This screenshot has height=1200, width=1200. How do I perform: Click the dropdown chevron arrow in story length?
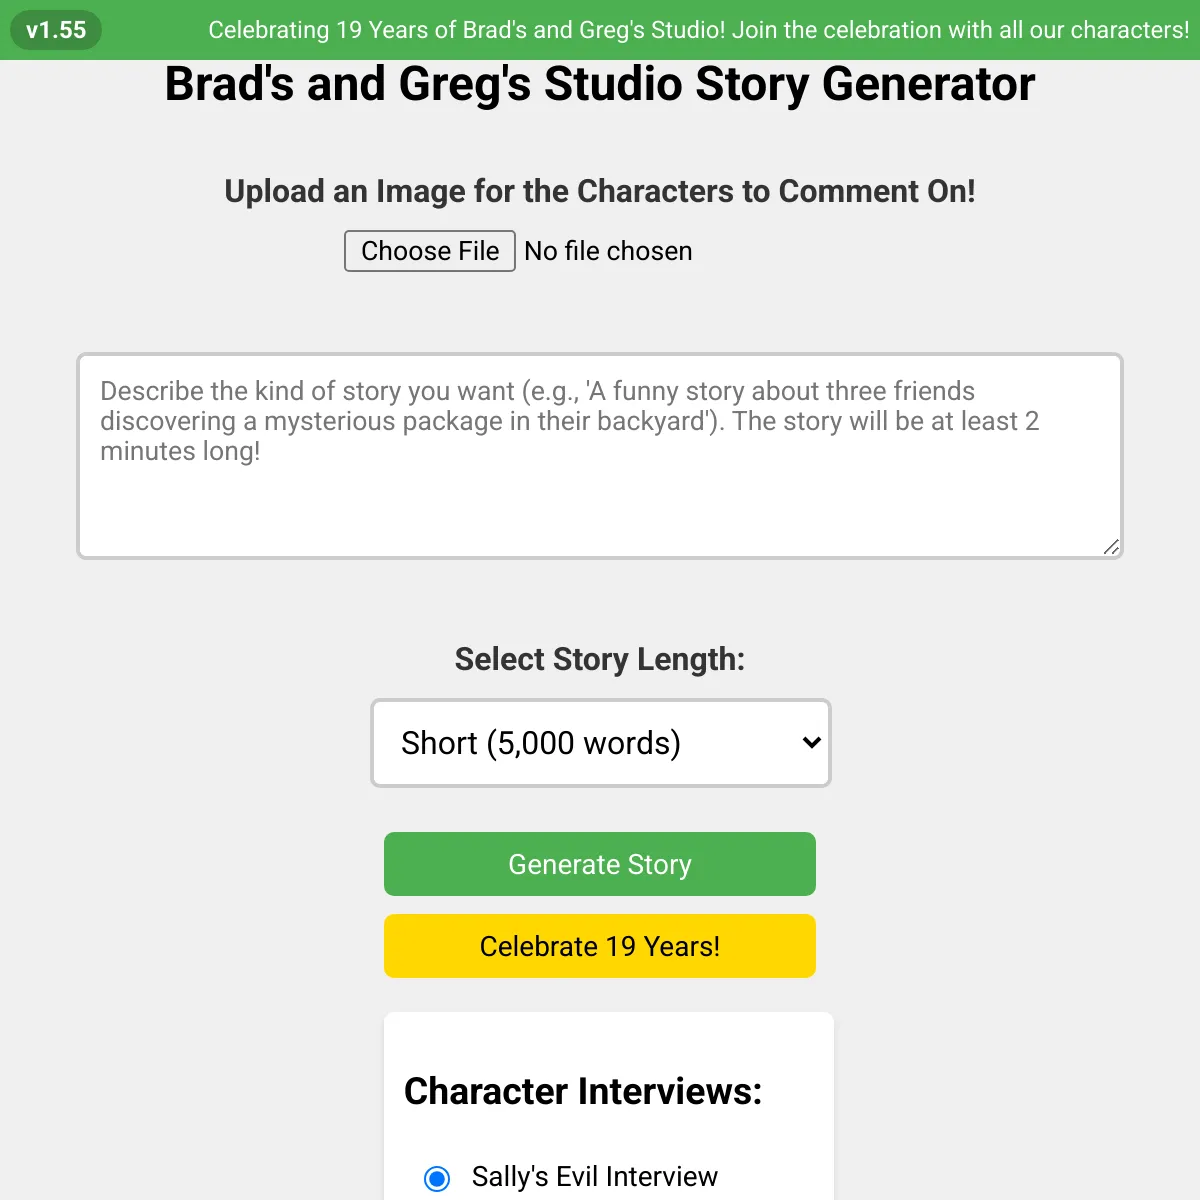(x=811, y=743)
